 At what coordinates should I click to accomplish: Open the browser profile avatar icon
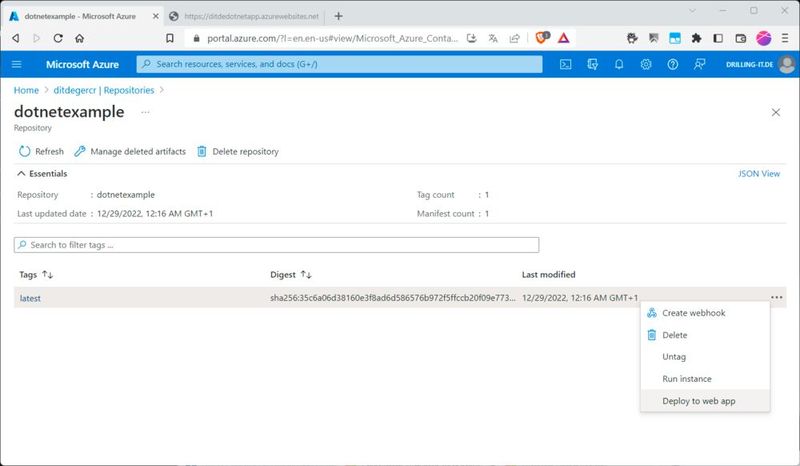click(763, 38)
